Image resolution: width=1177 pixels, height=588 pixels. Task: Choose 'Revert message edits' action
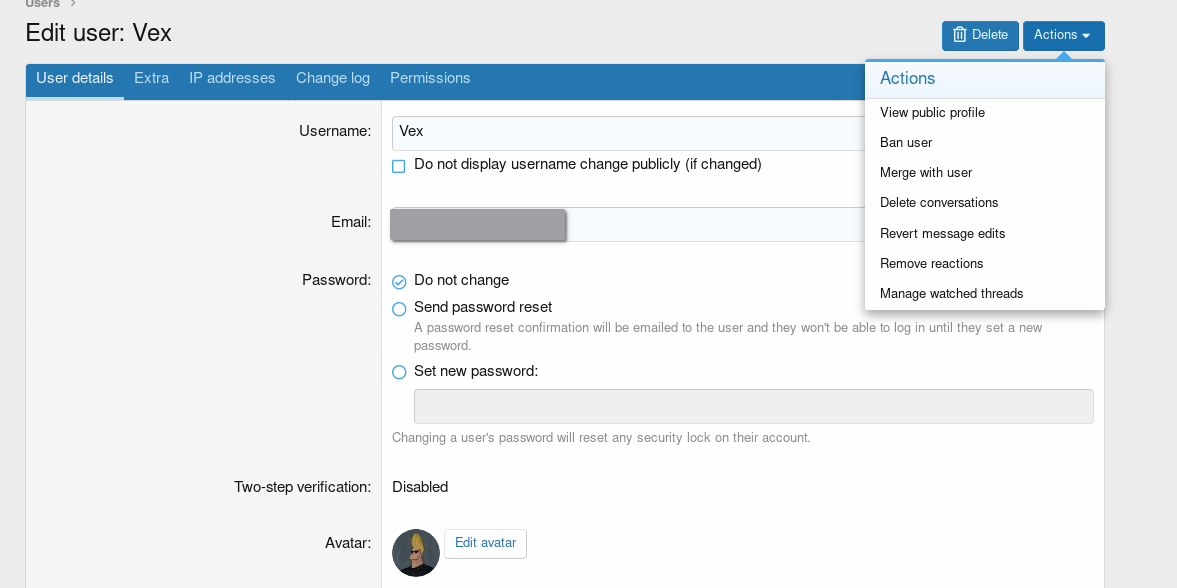(942, 234)
